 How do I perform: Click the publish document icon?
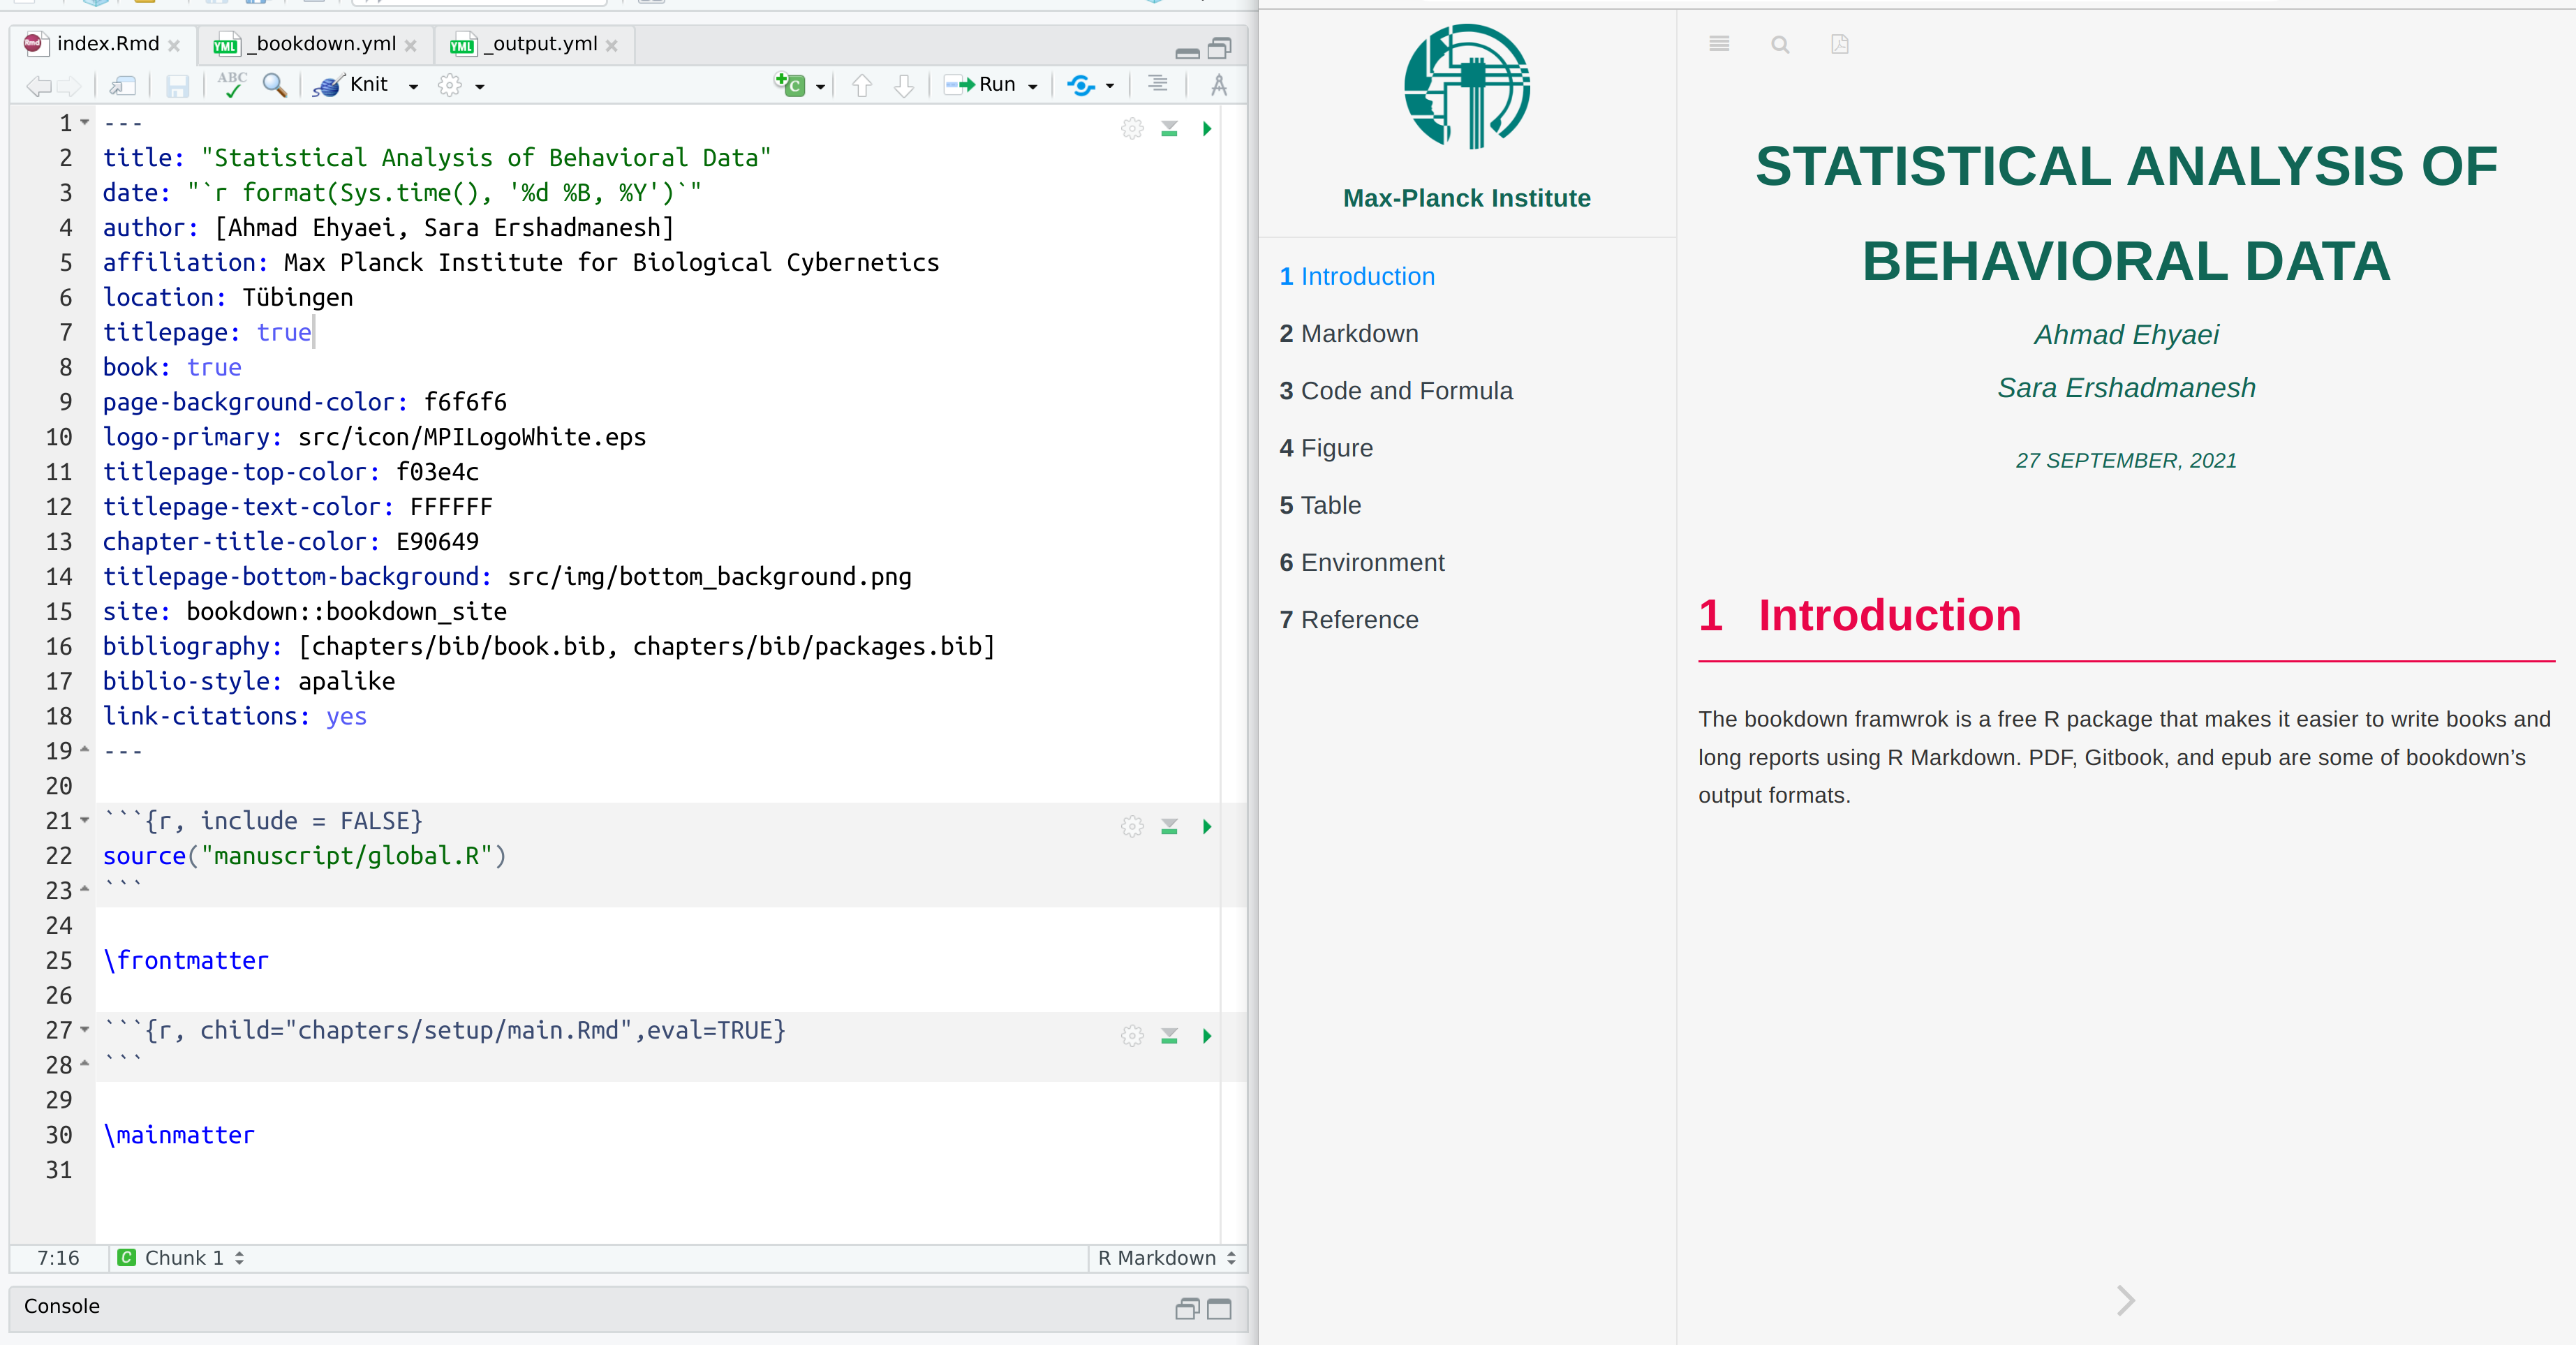[x=1081, y=85]
